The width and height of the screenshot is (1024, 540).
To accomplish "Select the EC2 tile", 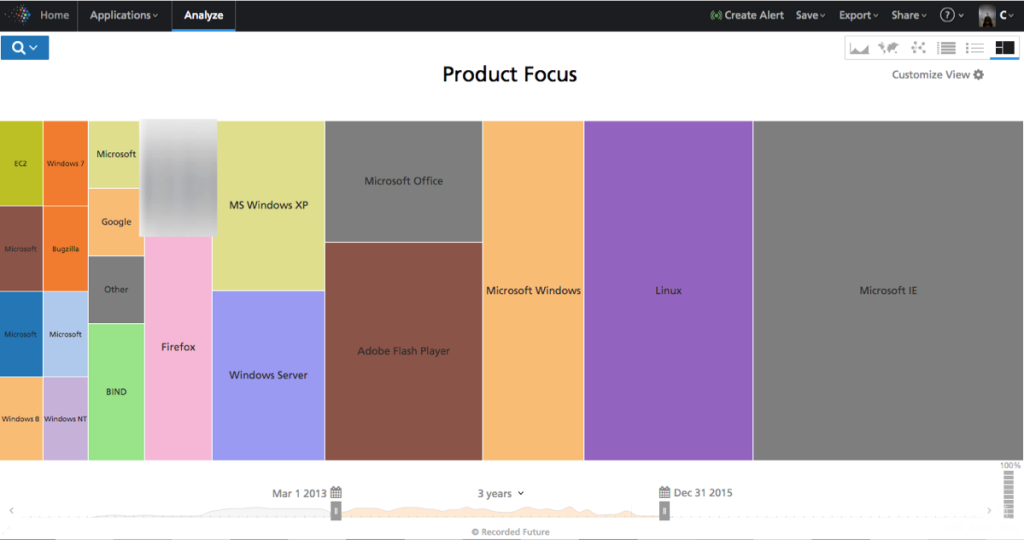I will [x=21, y=163].
